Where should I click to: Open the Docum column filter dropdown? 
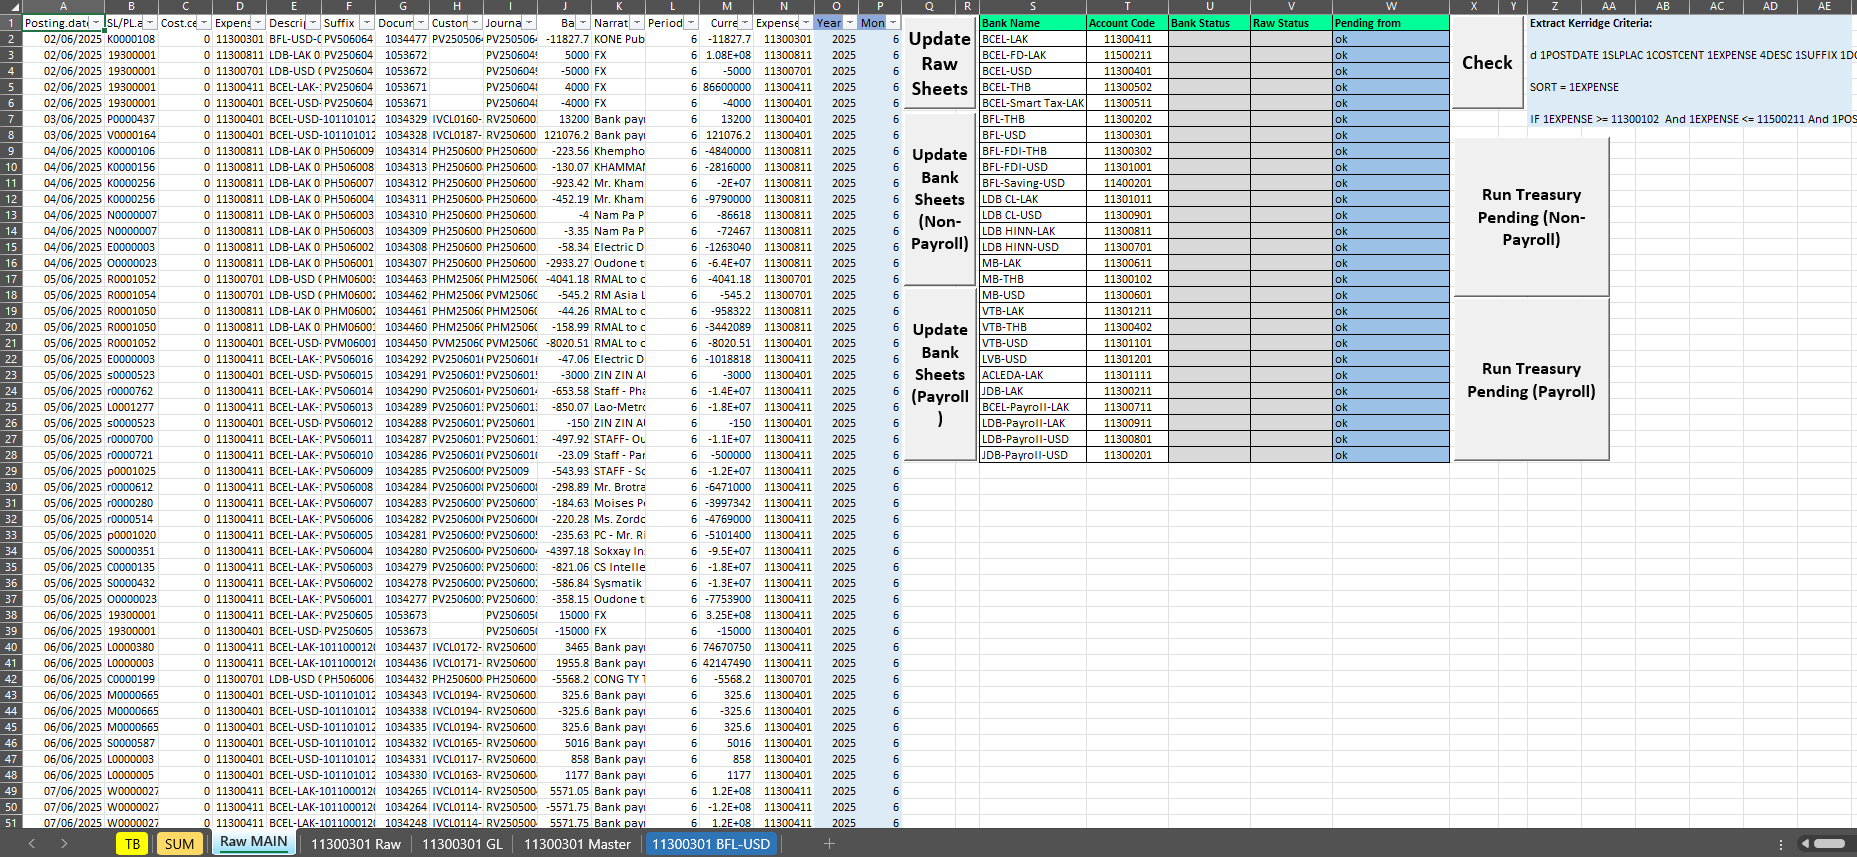point(421,22)
